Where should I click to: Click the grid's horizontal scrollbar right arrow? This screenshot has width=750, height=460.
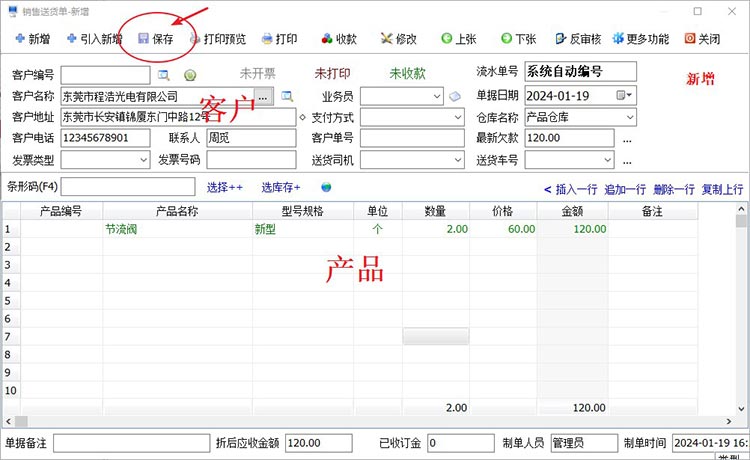pos(728,421)
